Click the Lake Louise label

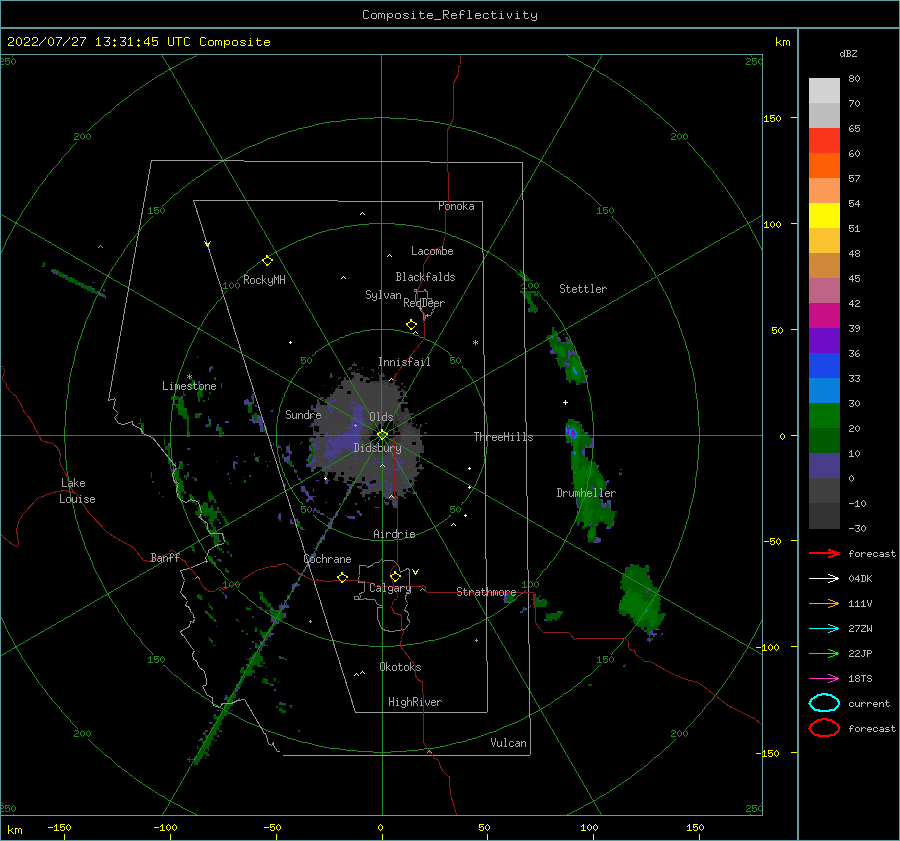click(77, 491)
